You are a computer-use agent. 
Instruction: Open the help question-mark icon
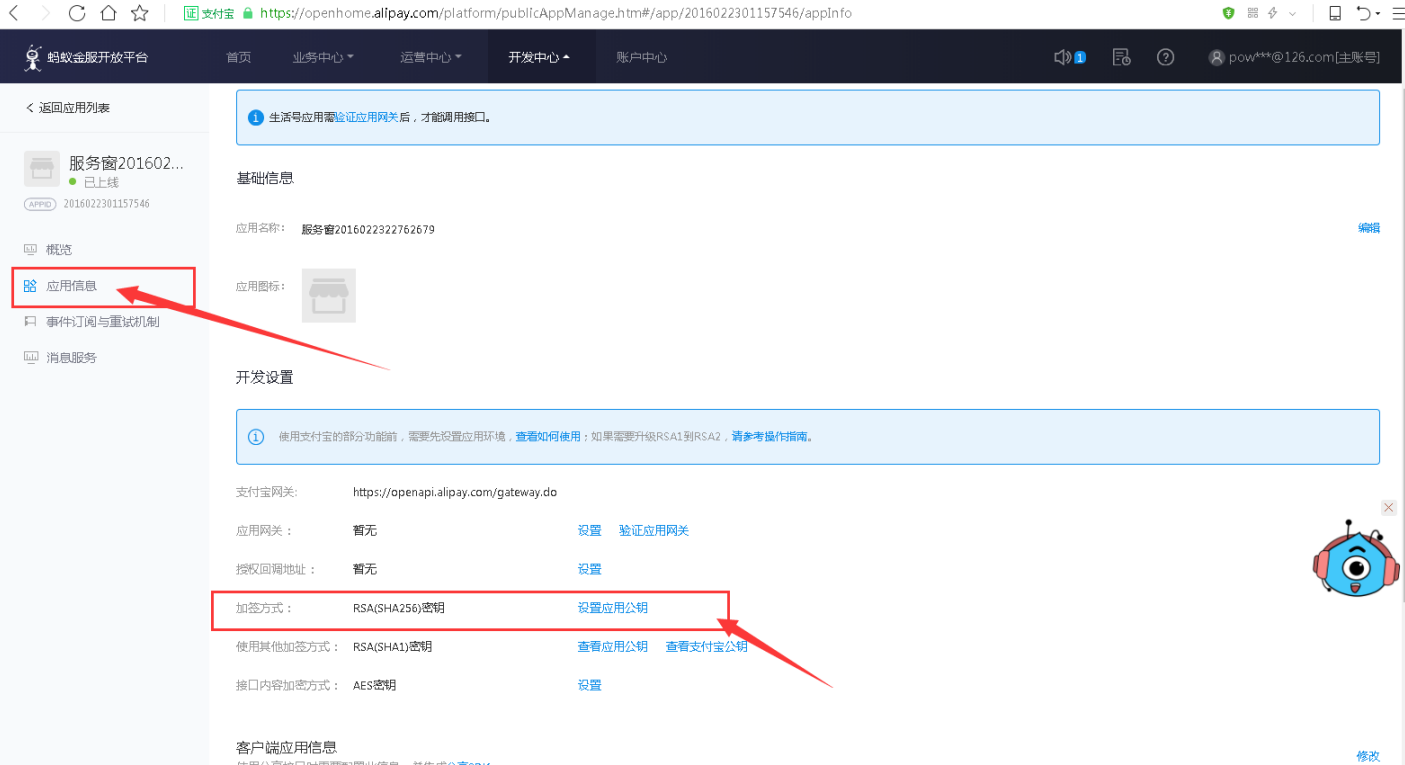pyautogui.click(x=1165, y=57)
